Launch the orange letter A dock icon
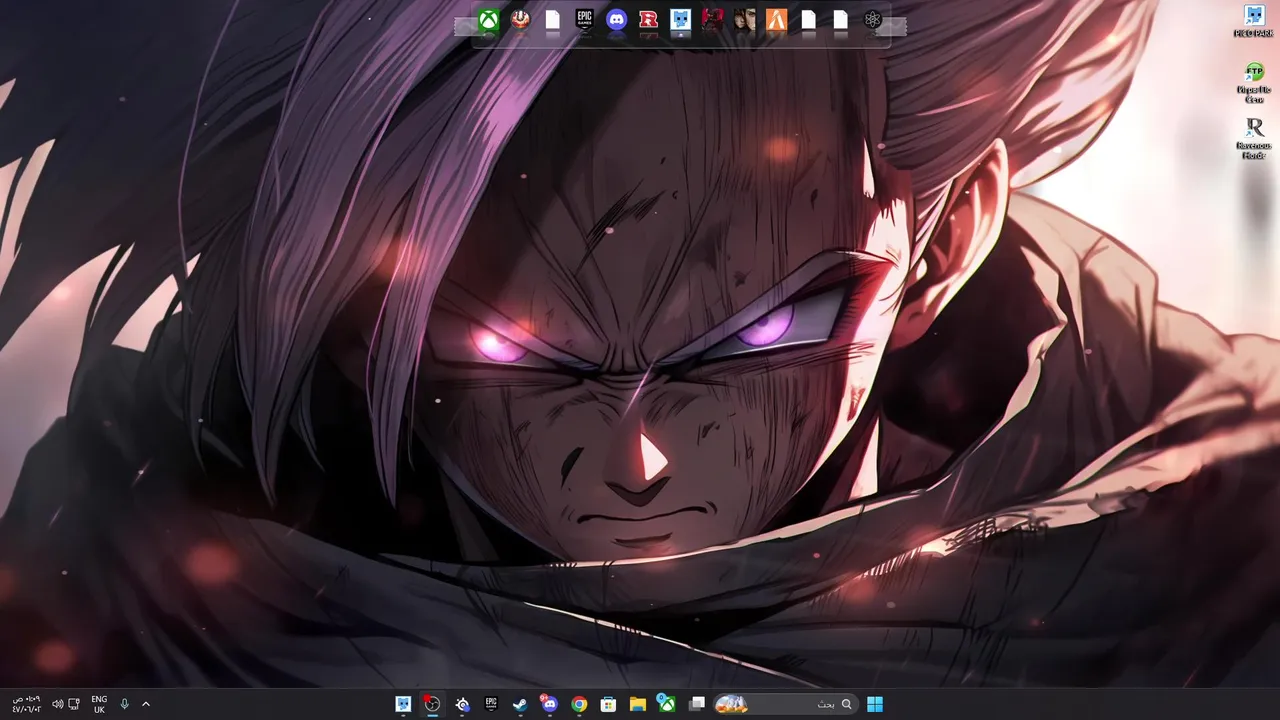The image size is (1280, 720). (776, 19)
